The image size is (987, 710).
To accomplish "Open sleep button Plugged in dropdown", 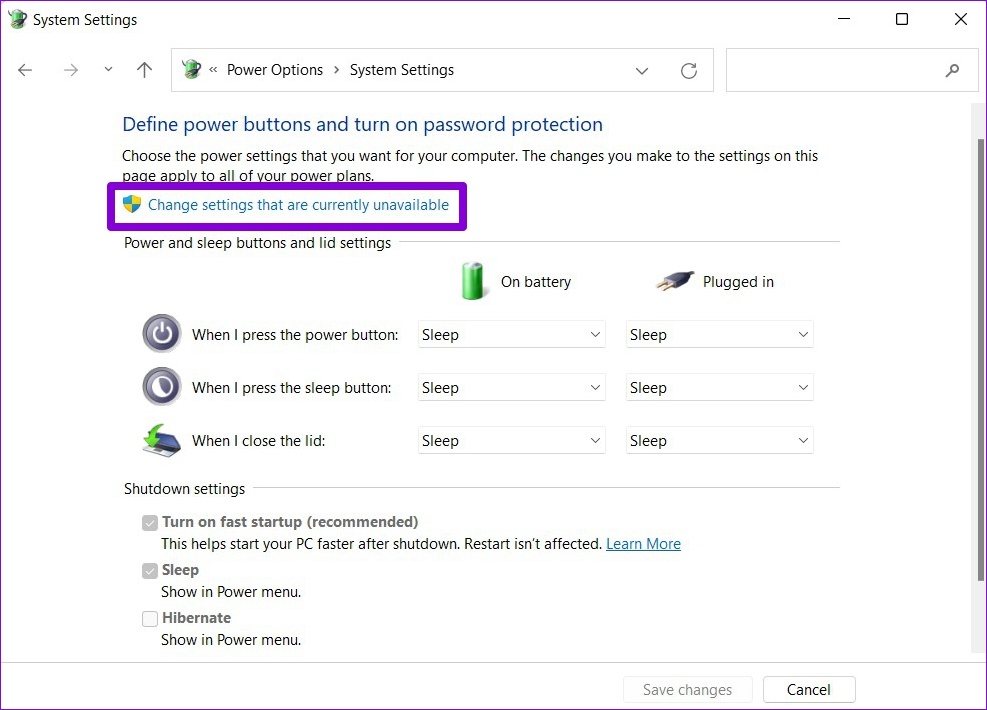I will tap(719, 388).
